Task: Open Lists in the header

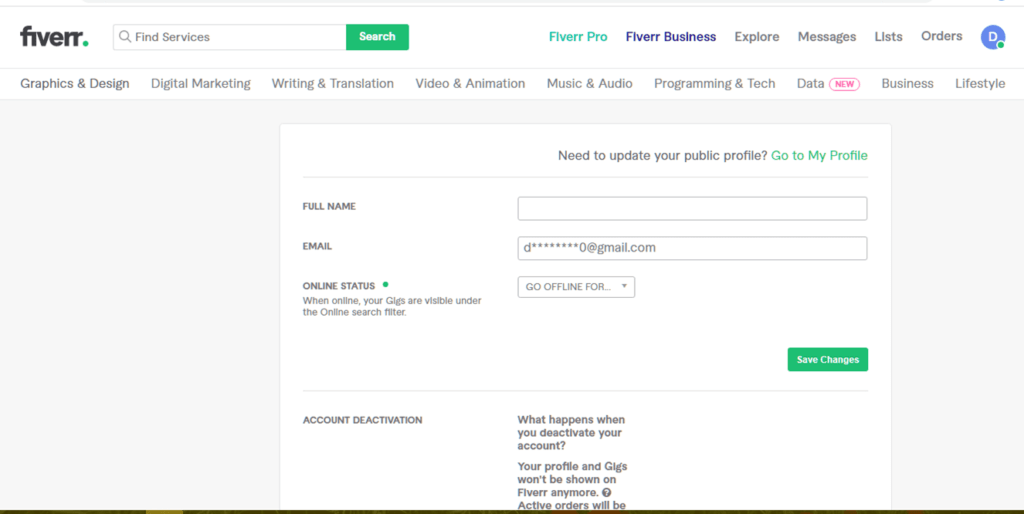Action: click(888, 37)
